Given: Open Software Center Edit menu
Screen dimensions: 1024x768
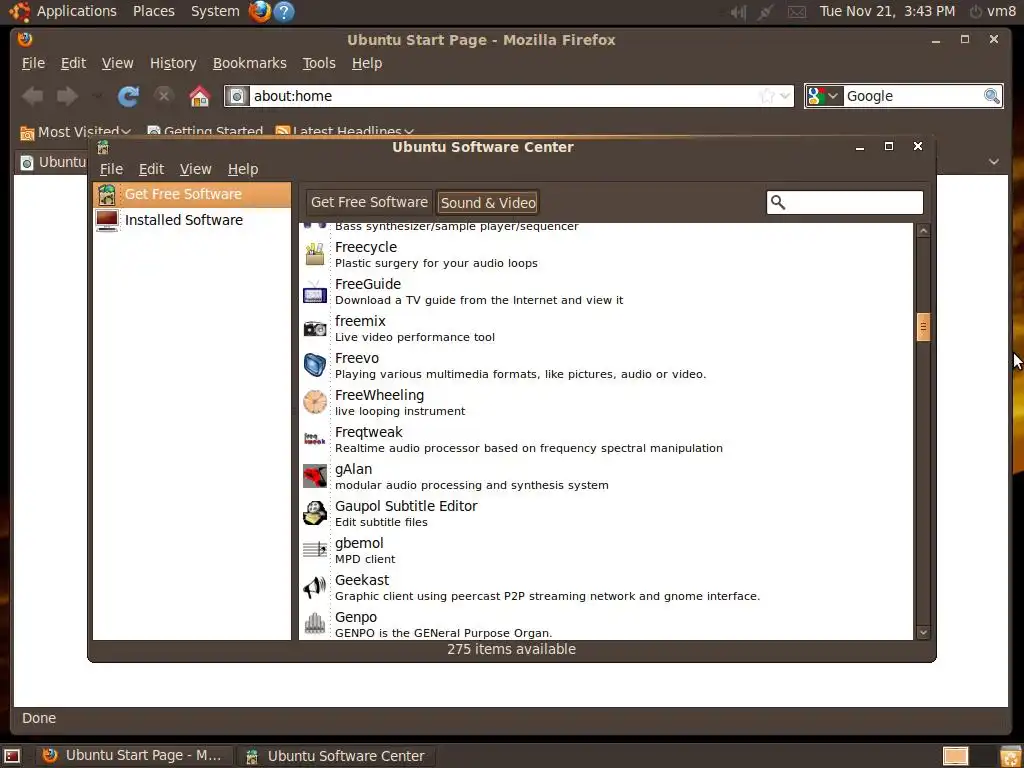Looking at the screenshot, I should pyautogui.click(x=151, y=169).
